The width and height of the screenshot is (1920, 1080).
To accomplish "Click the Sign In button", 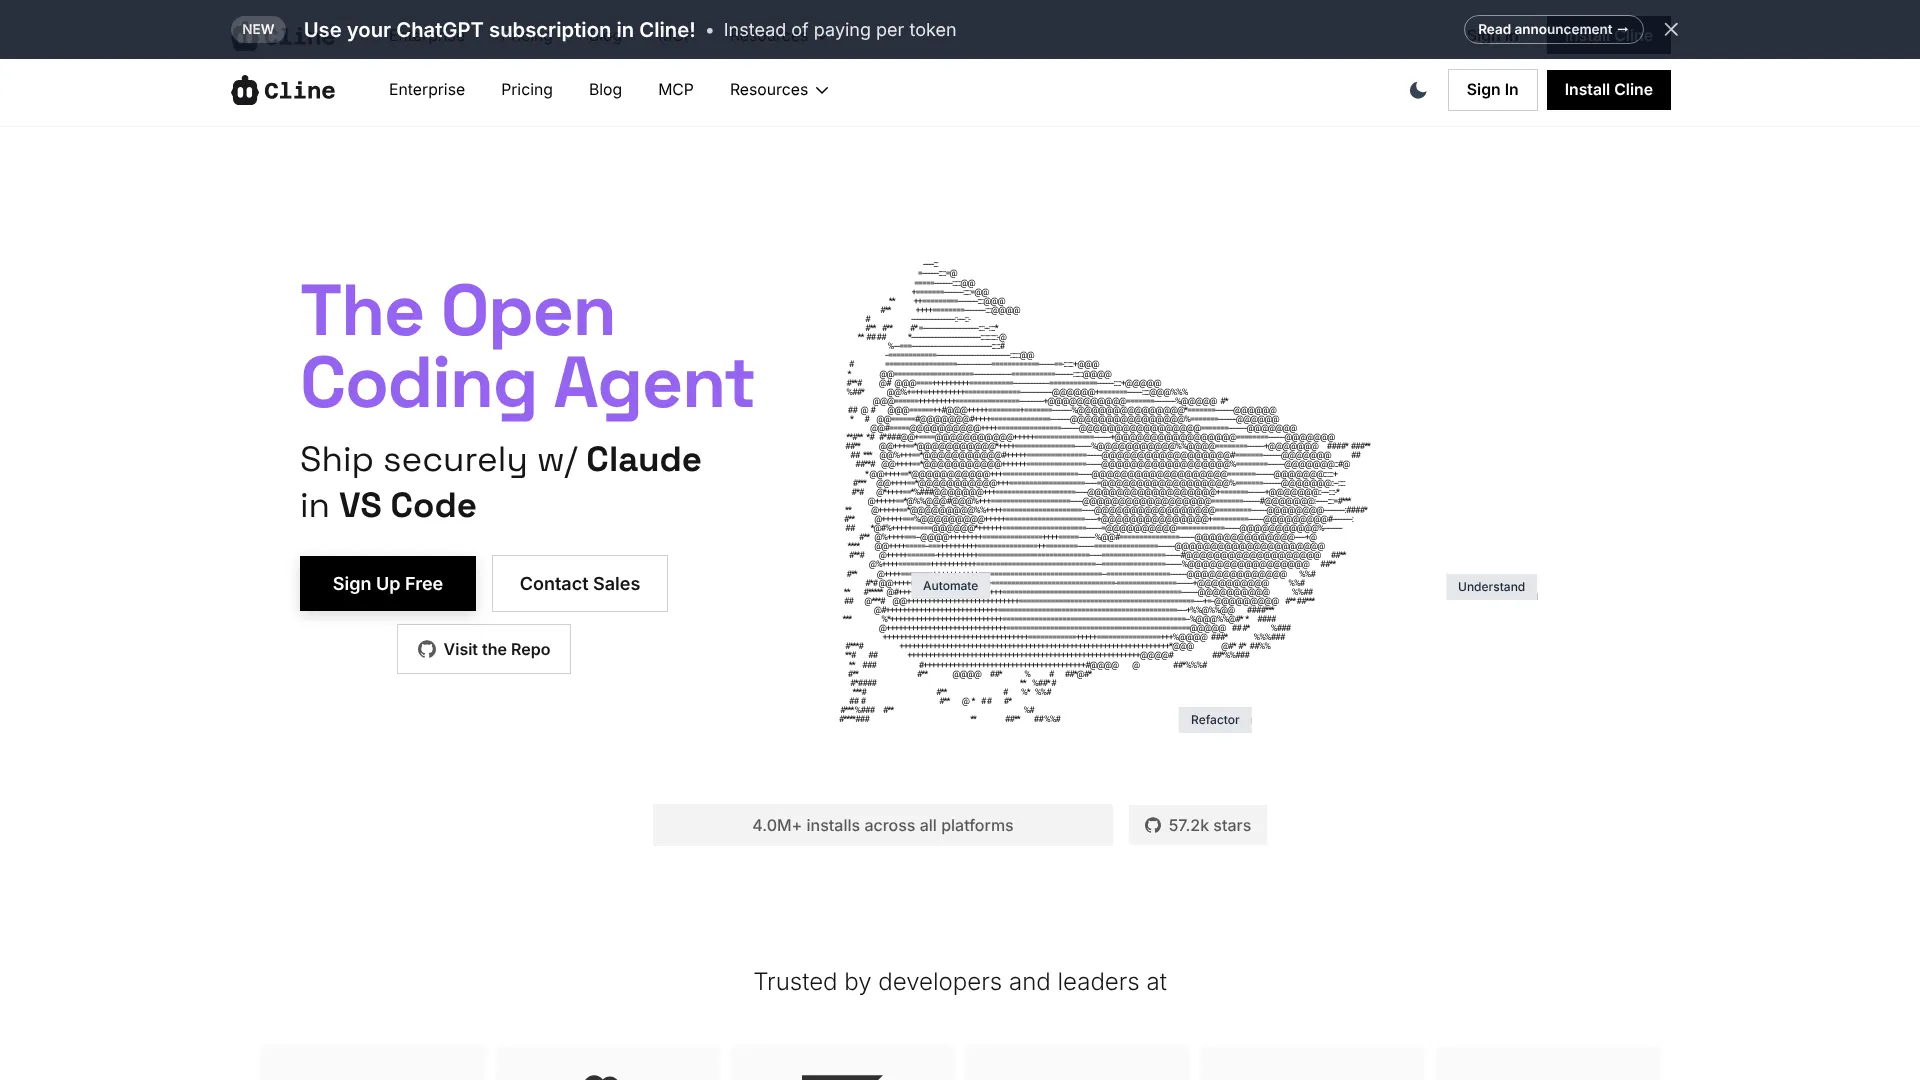I will coord(1492,90).
